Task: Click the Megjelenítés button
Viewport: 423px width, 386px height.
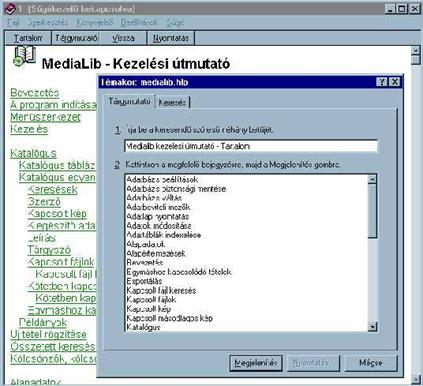Action: tap(256, 363)
